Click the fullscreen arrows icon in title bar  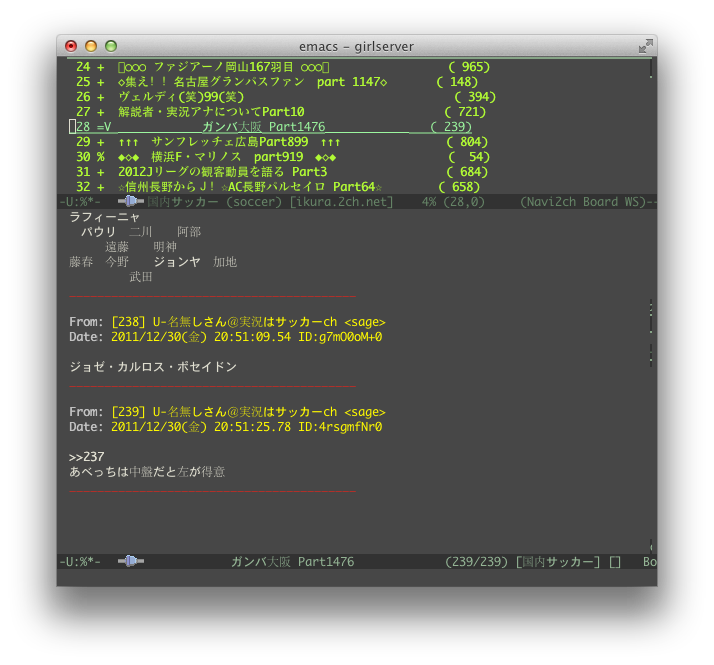click(645, 46)
